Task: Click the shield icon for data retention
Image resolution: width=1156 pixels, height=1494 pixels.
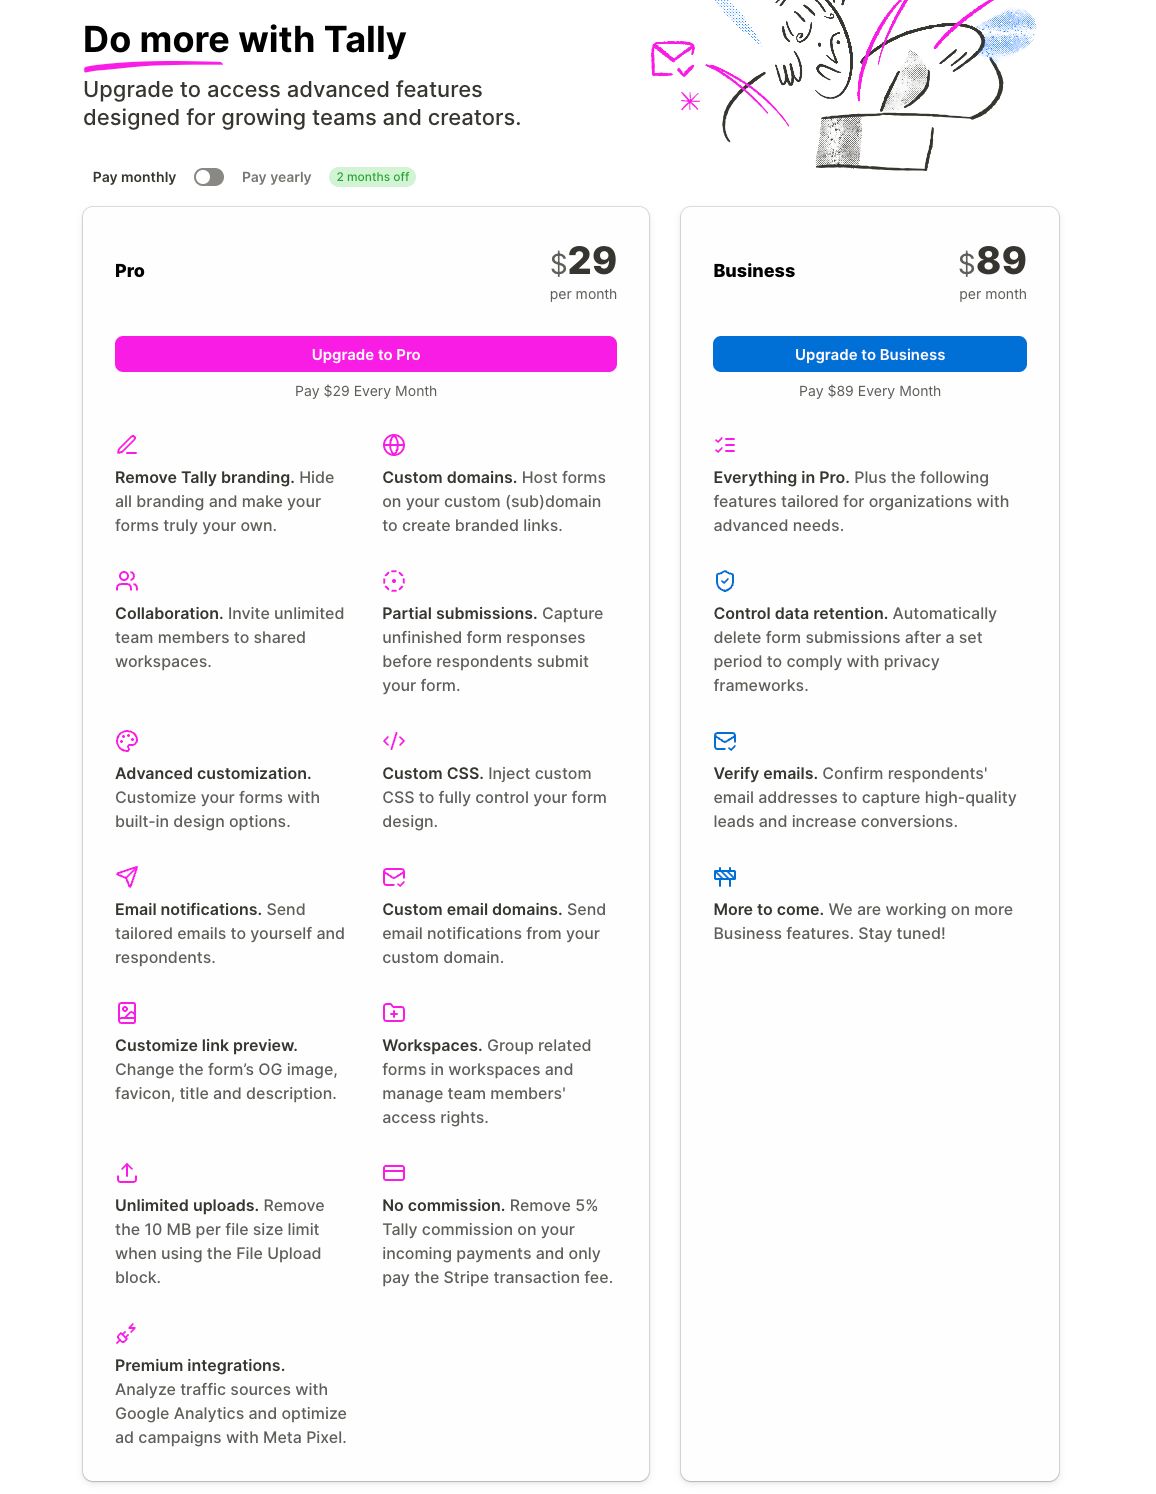Action: (725, 581)
